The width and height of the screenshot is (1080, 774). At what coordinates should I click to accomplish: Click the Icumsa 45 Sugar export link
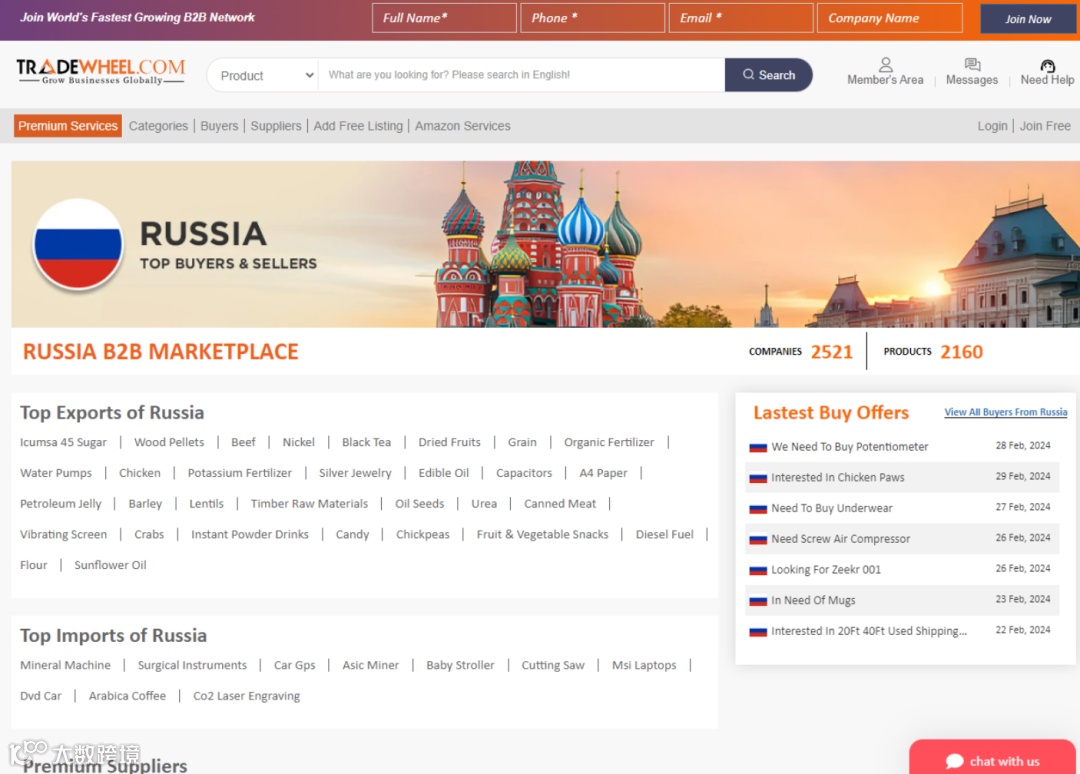coord(63,442)
